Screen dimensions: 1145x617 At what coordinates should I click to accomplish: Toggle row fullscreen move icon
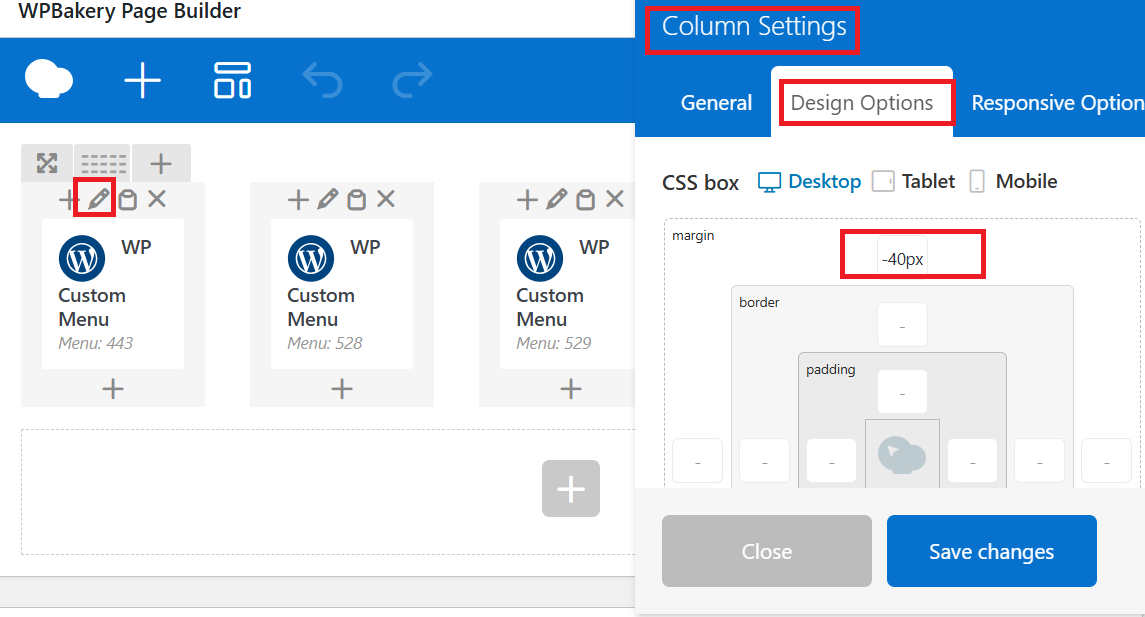coord(47,163)
